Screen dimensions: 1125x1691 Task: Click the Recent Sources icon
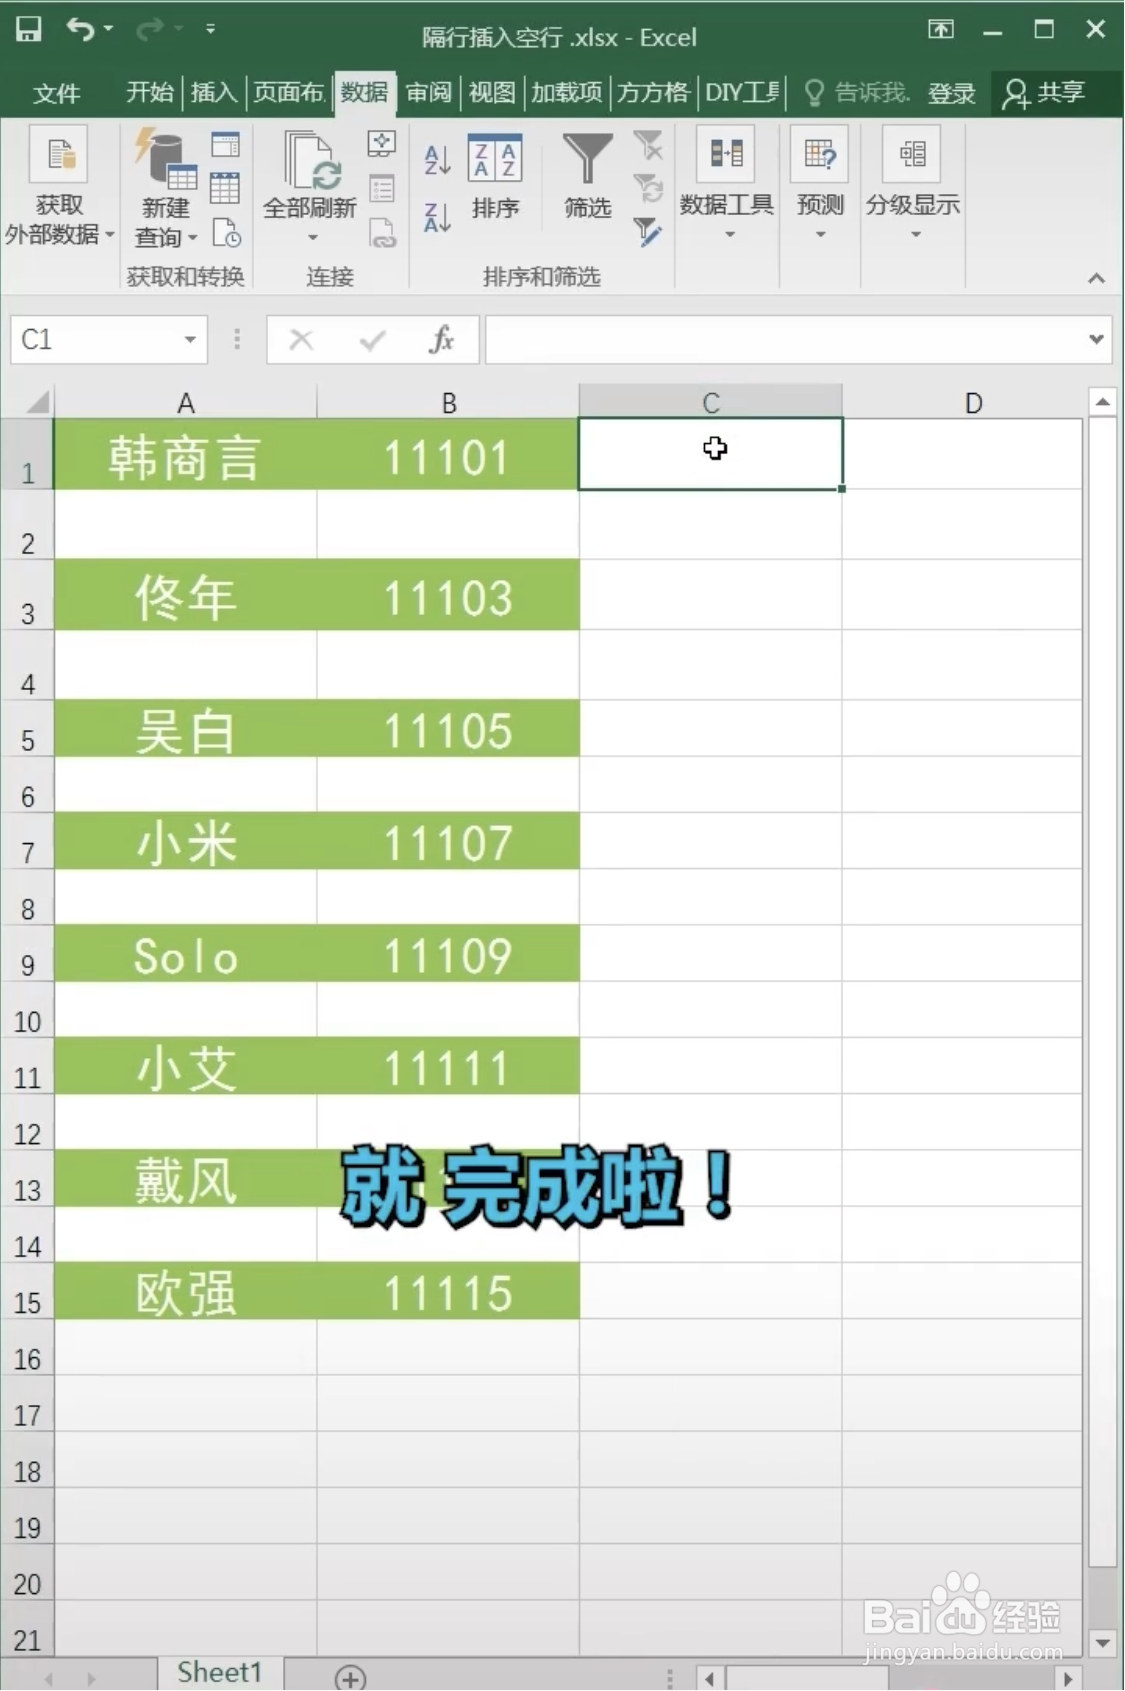point(226,233)
